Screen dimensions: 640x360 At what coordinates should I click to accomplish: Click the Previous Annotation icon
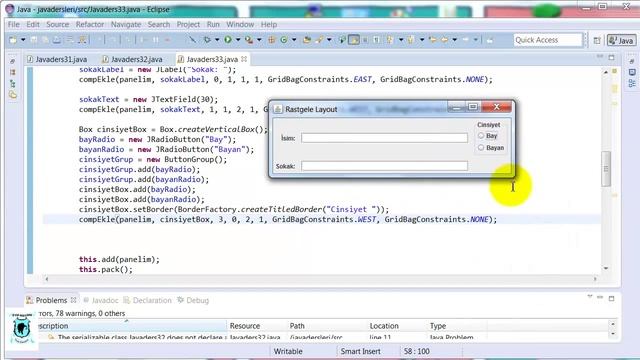411,40
